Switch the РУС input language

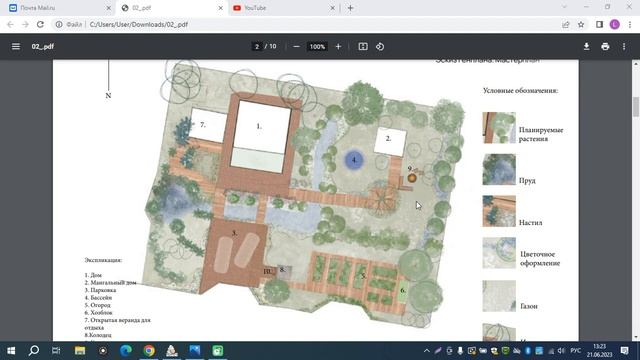(x=576, y=351)
